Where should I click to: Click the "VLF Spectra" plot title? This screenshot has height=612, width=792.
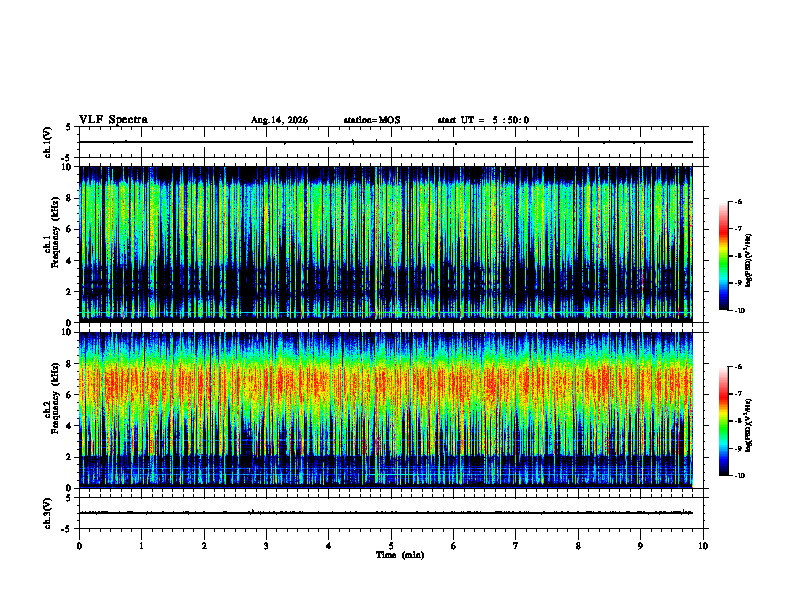[x=113, y=120]
